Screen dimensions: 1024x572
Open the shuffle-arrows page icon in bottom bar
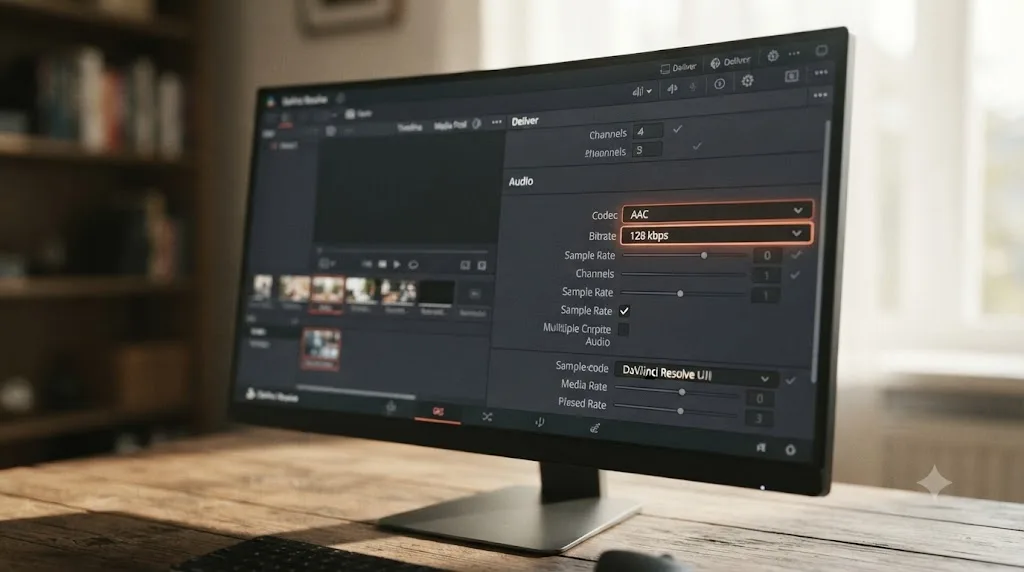[x=487, y=417]
